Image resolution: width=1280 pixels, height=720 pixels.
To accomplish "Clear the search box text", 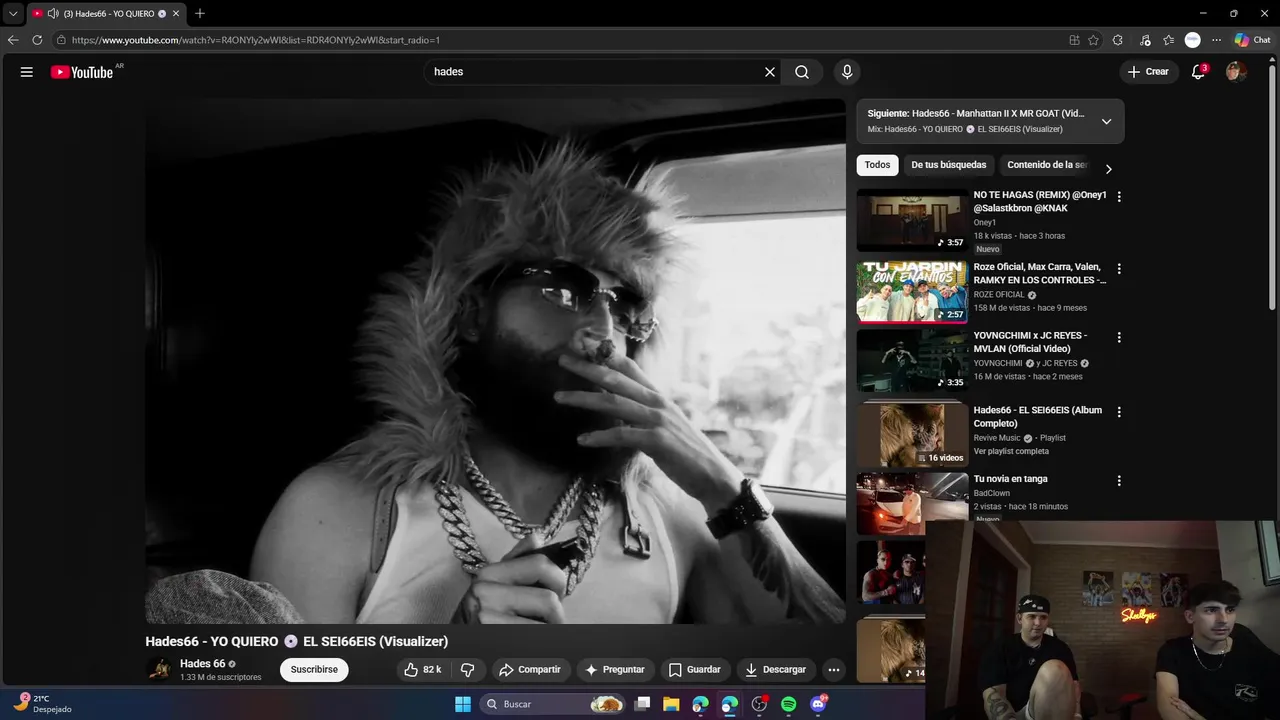I will pyautogui.click(x=770, y=72).
